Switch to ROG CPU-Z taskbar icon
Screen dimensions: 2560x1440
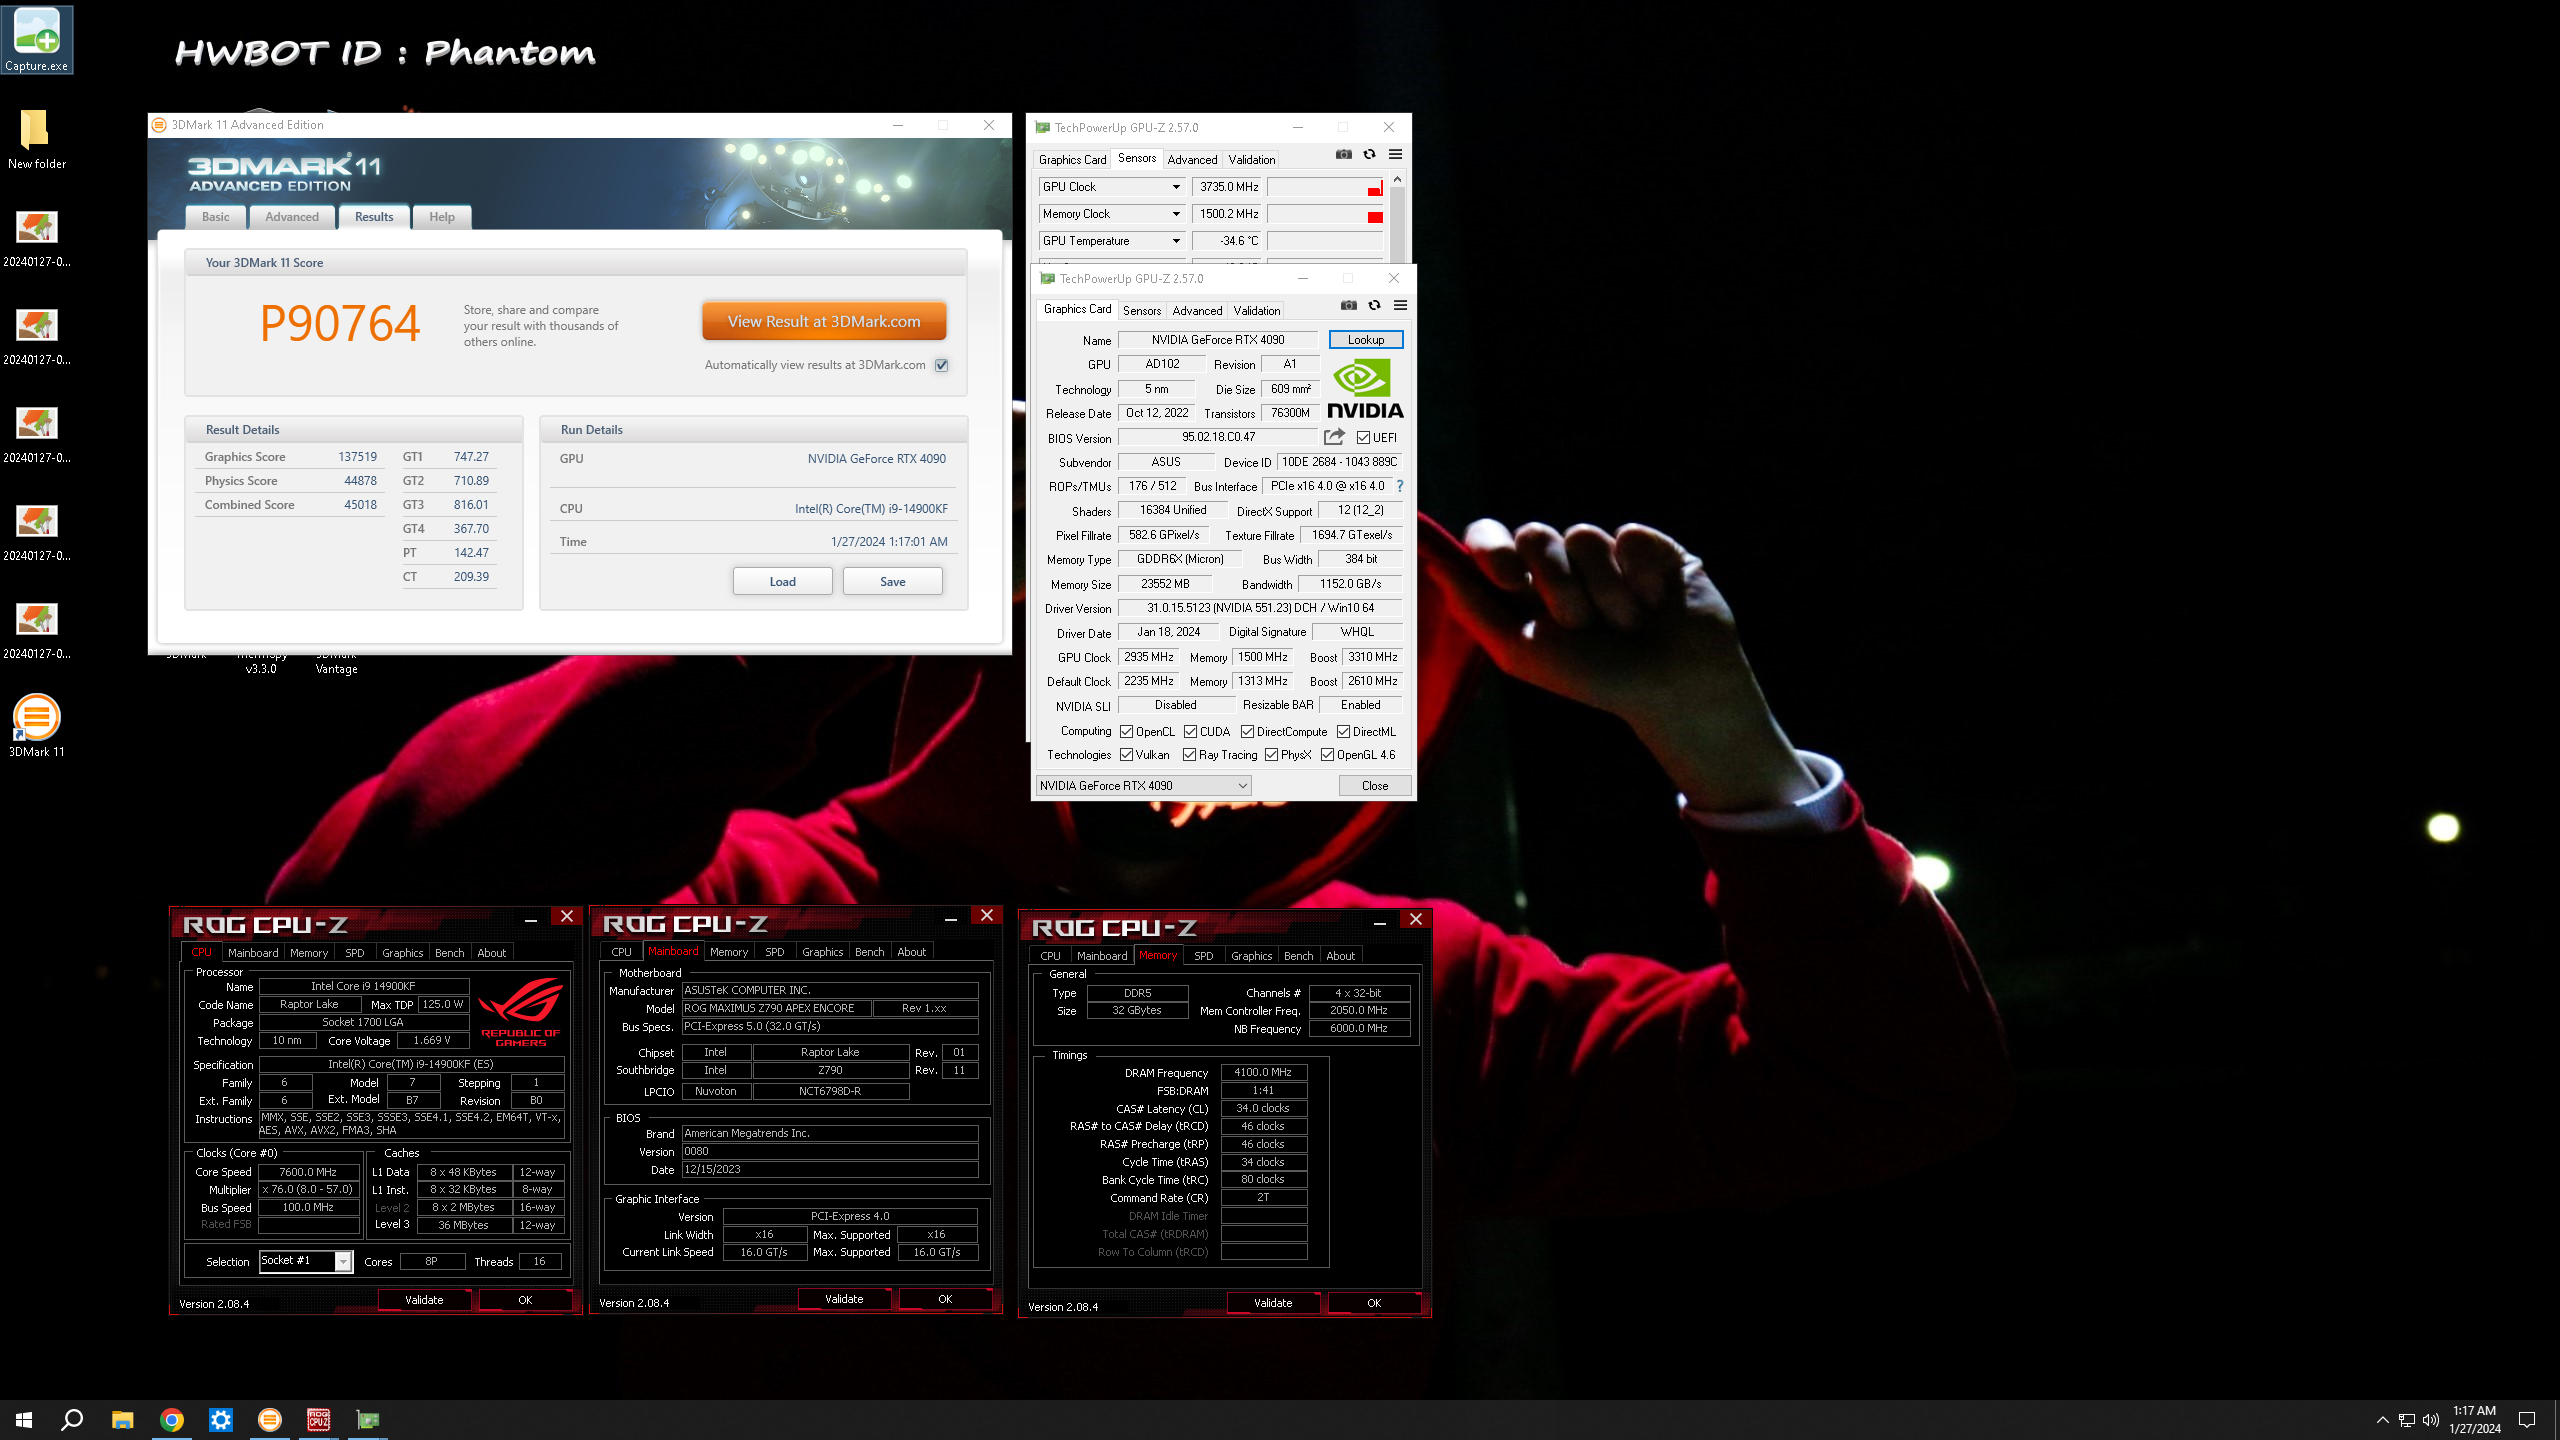[319, 1420]
